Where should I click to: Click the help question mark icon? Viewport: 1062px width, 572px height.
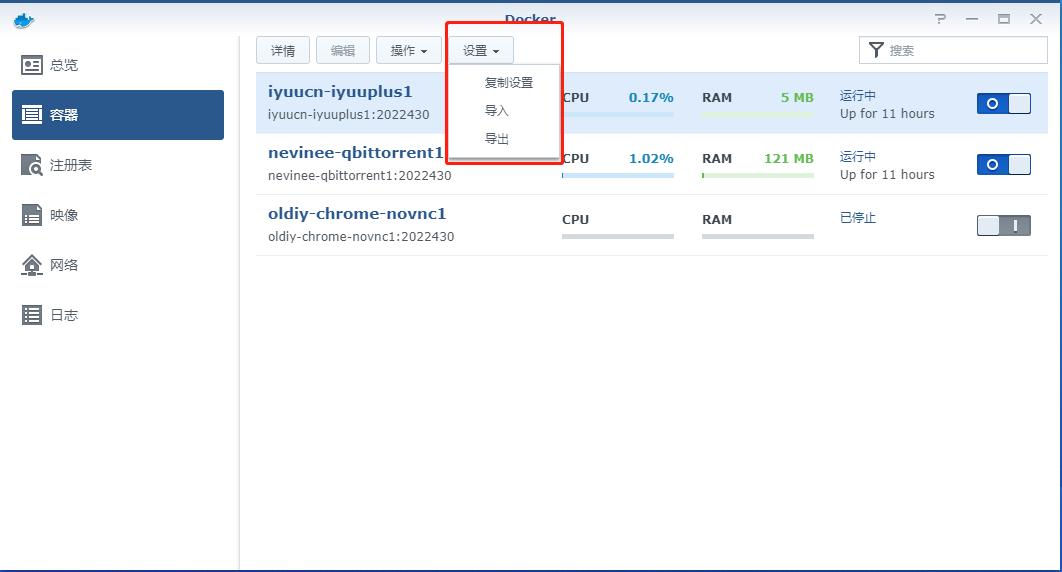(x=940, y=19)
